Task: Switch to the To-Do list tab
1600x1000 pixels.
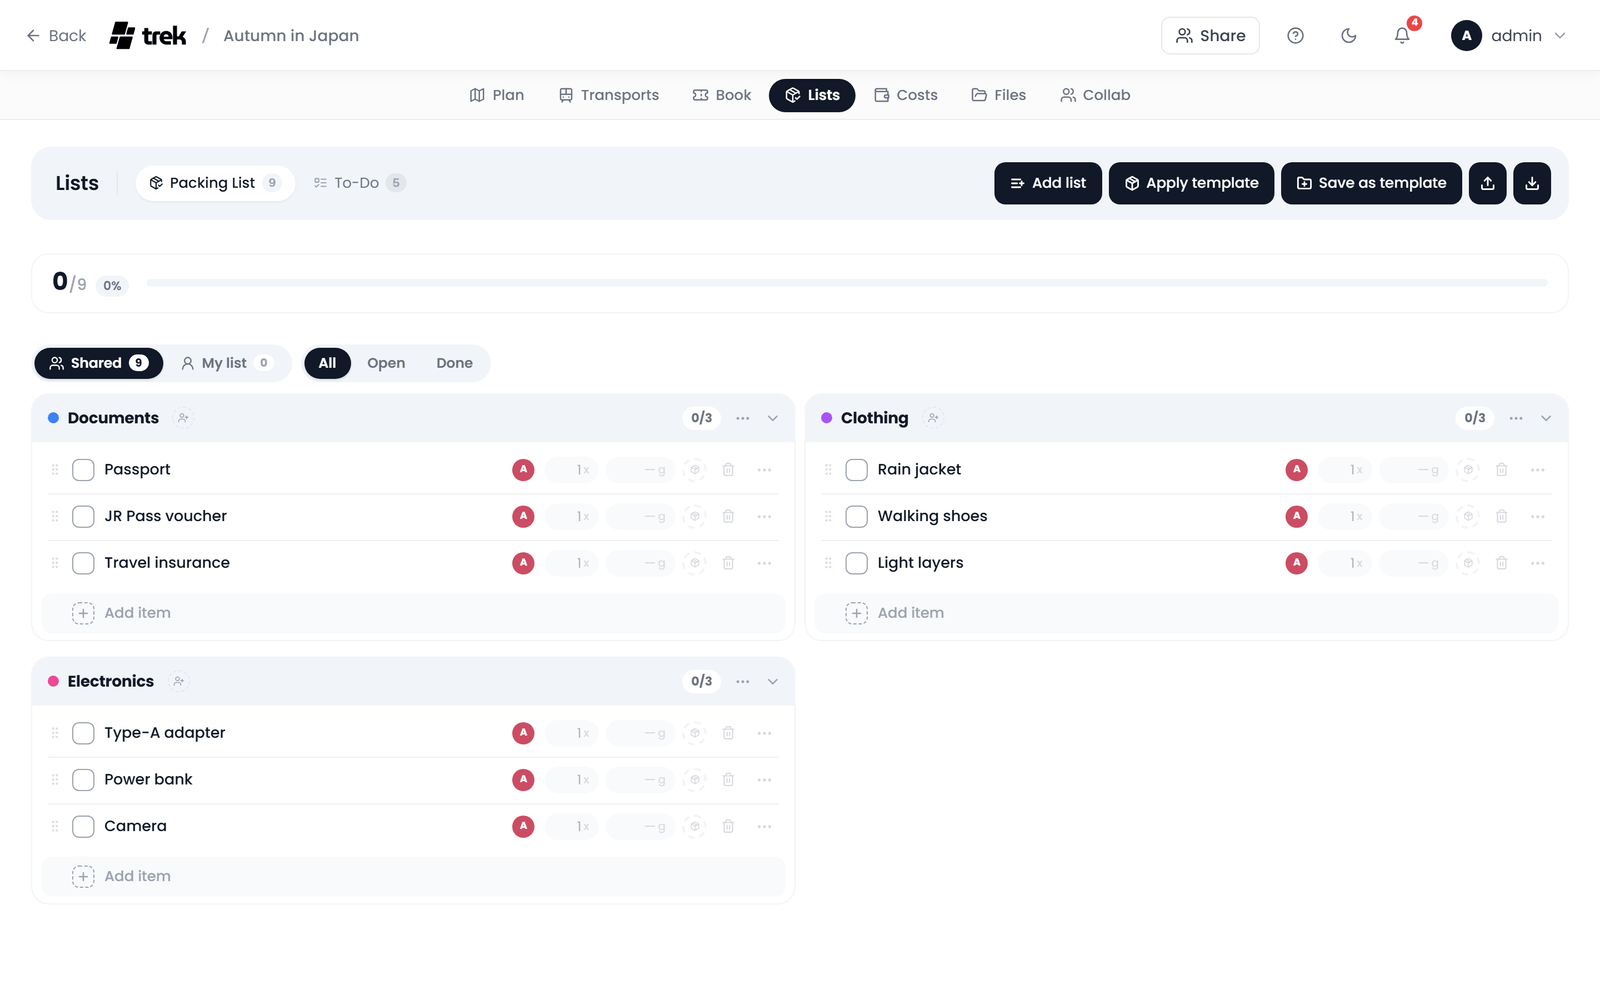Action: 358,183
